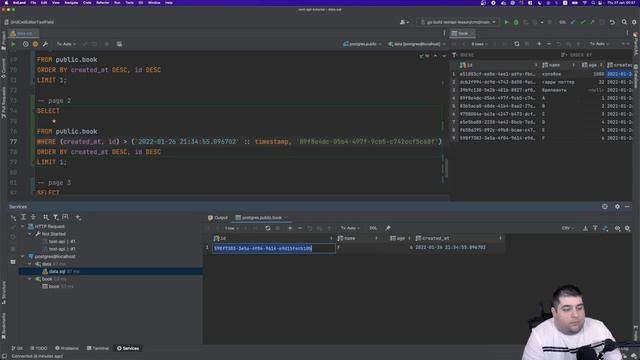Open the 9 rows page size dropdown
Viewport: 640px width, 360px height.
point(479,44)
